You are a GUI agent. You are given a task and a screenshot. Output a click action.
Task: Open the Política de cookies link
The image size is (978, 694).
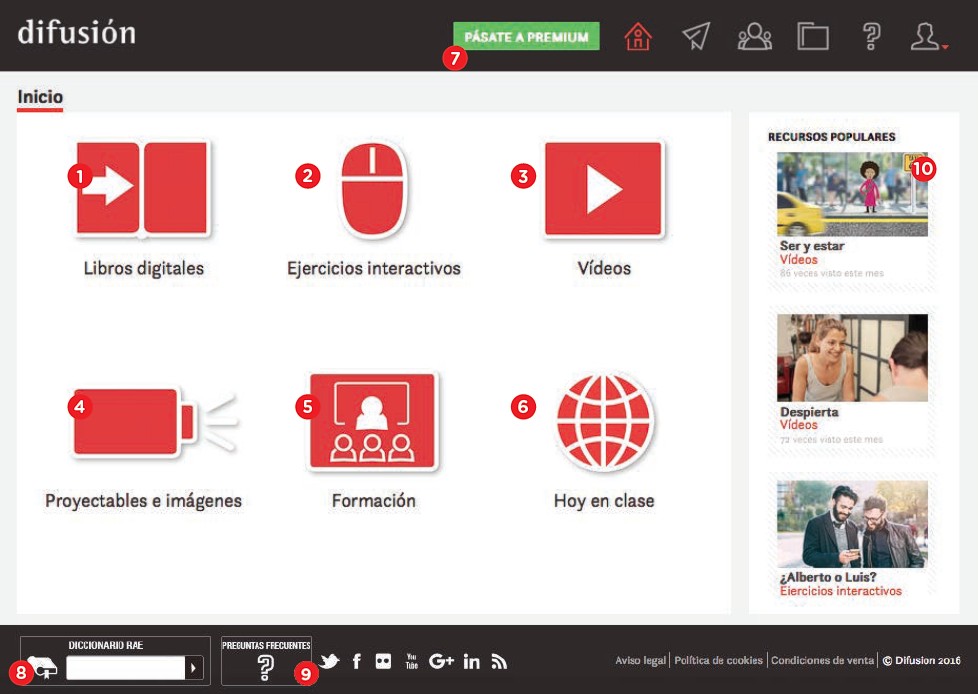(719, 660)
